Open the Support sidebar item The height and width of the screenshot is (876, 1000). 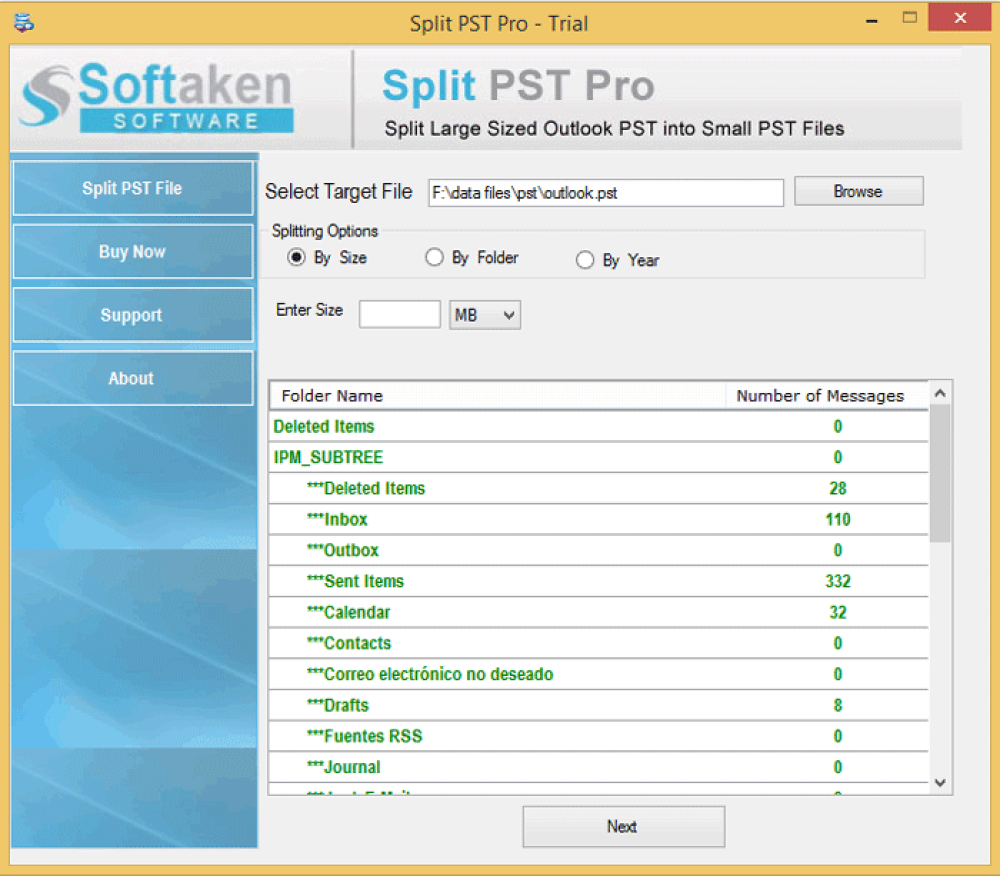click(132, 315)
